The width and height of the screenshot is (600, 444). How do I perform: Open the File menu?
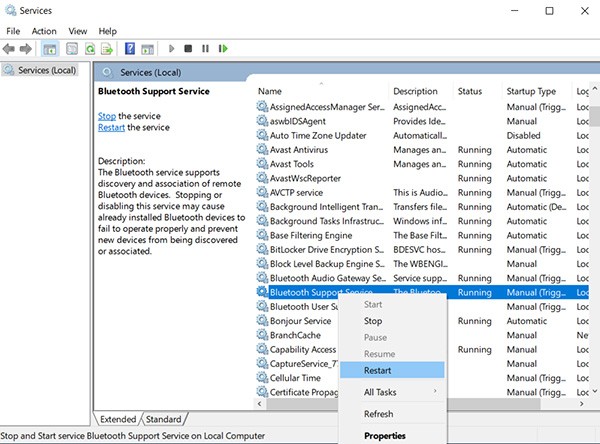(x=13, y=31)
